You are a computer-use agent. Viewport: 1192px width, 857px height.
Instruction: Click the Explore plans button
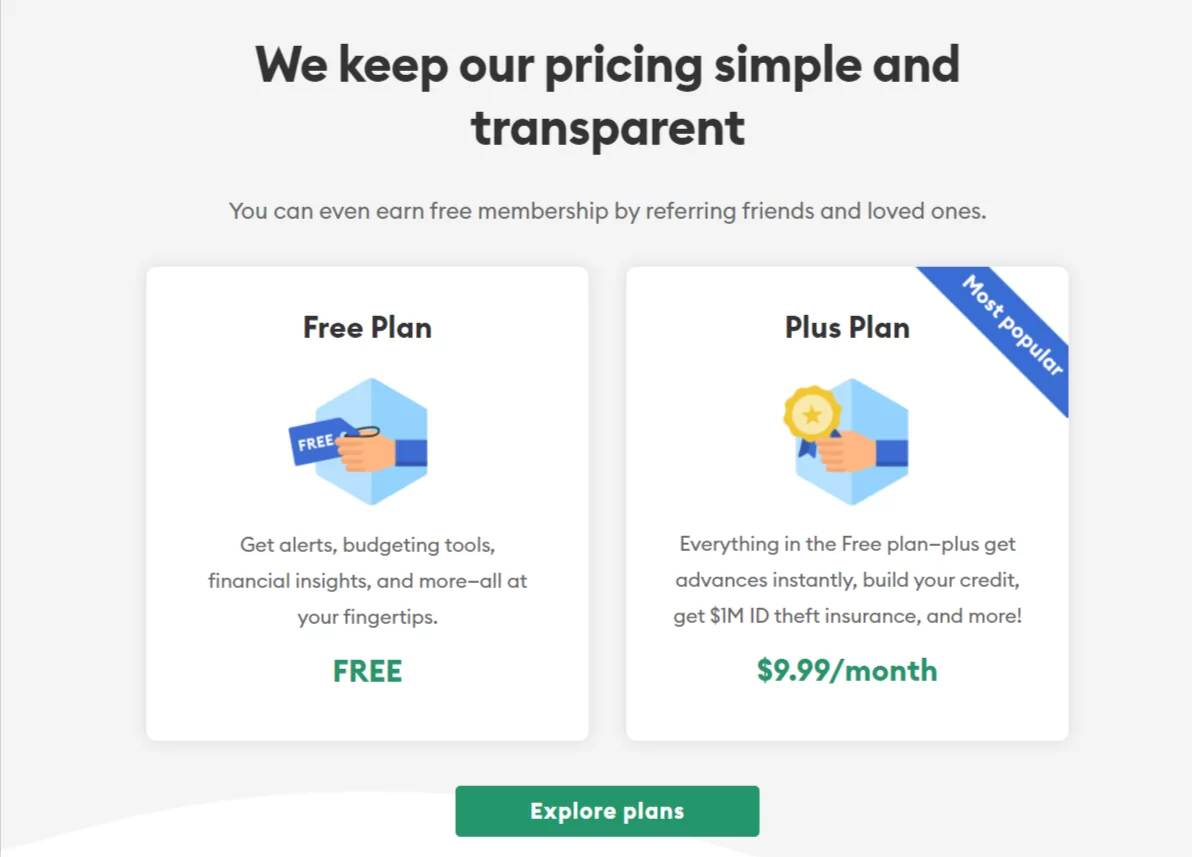click(607, 811)
